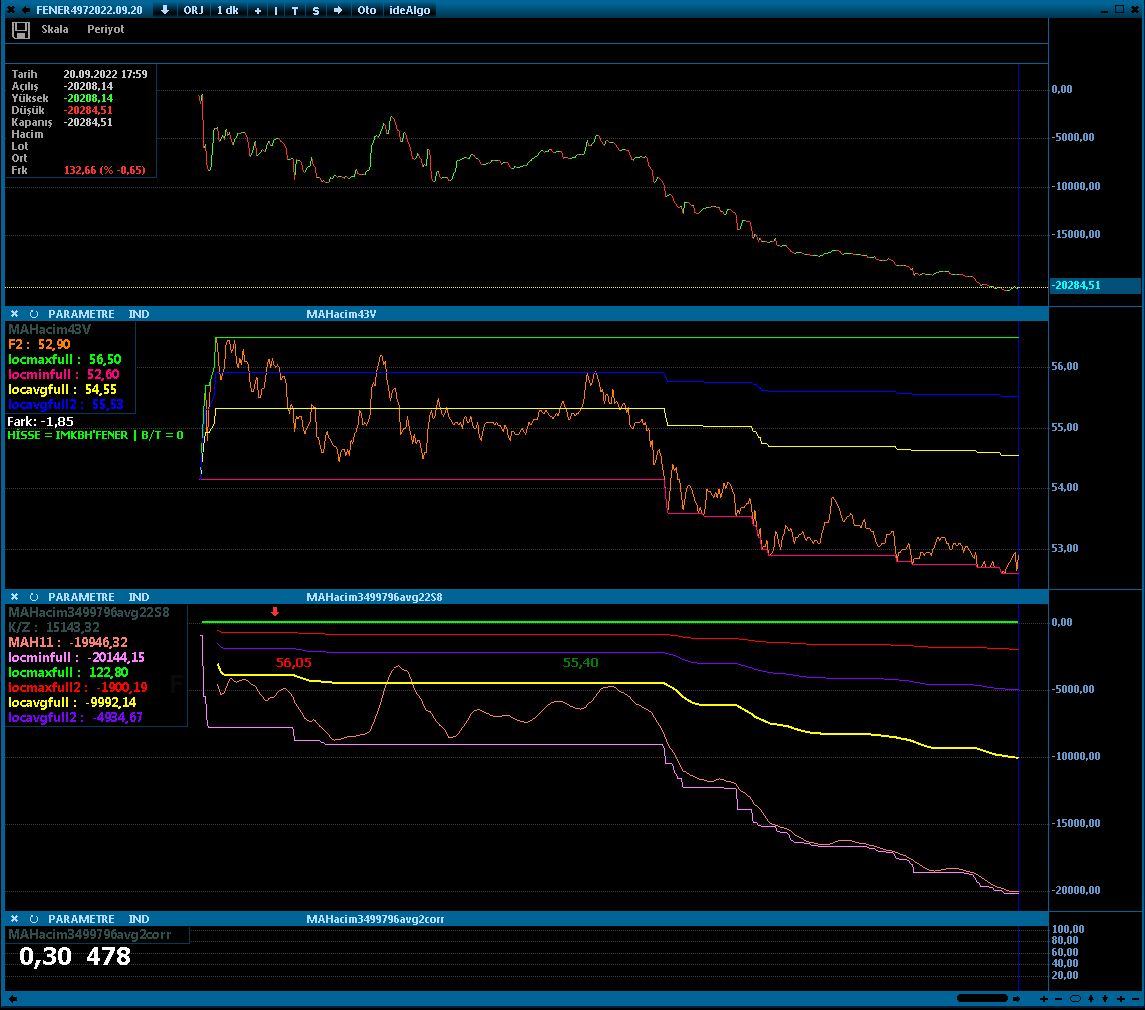This screenshot has width=1145, height=1010.
Task: Open PARAMETRE of the MAHacim3499796avg22S8 panel
Action: tap(81, 597)
